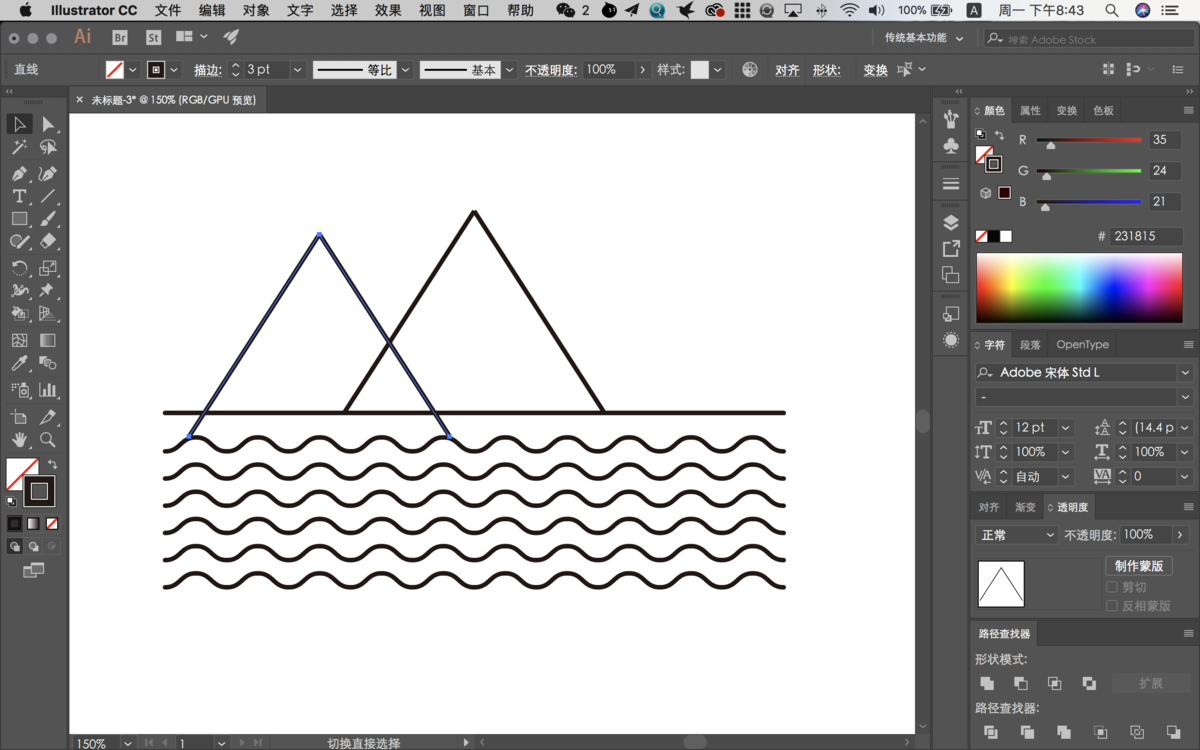The height and width of the screenshot is (750, 1200).
Task: Click the opacity mask triangle thumbnail
Action: tap(1001, 584)
